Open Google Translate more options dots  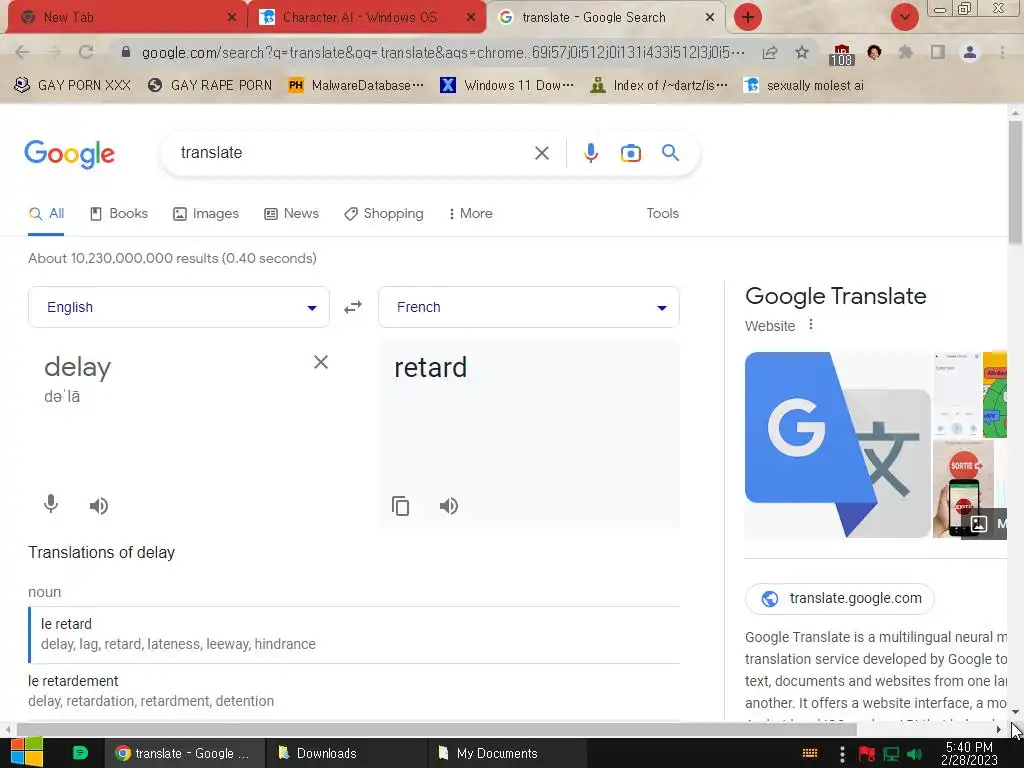click(810, 325)
